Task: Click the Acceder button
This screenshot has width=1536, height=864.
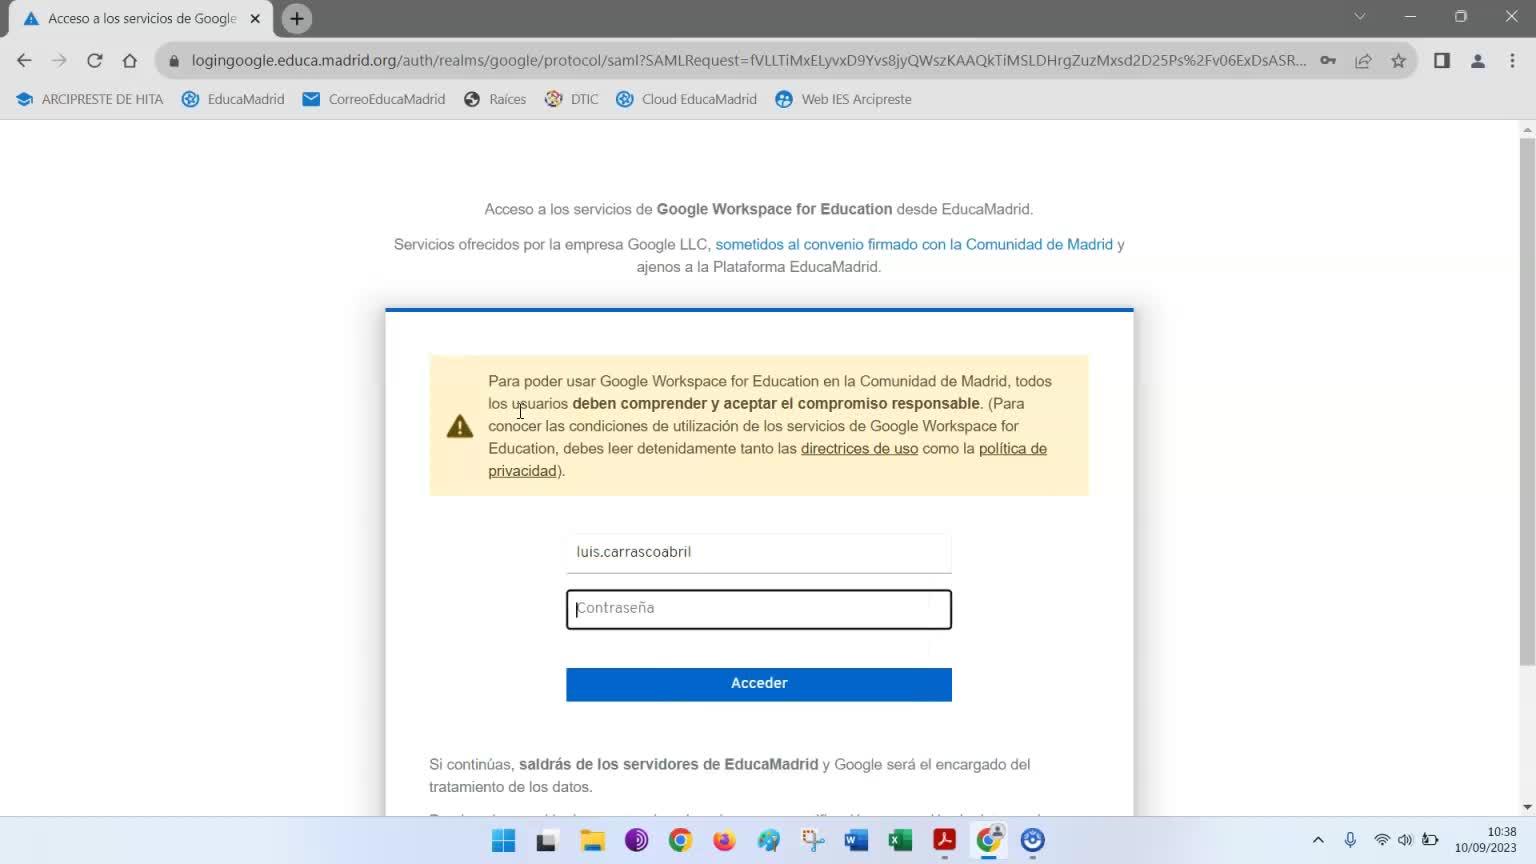Action: pyautogui.click(x=759, y=684)
